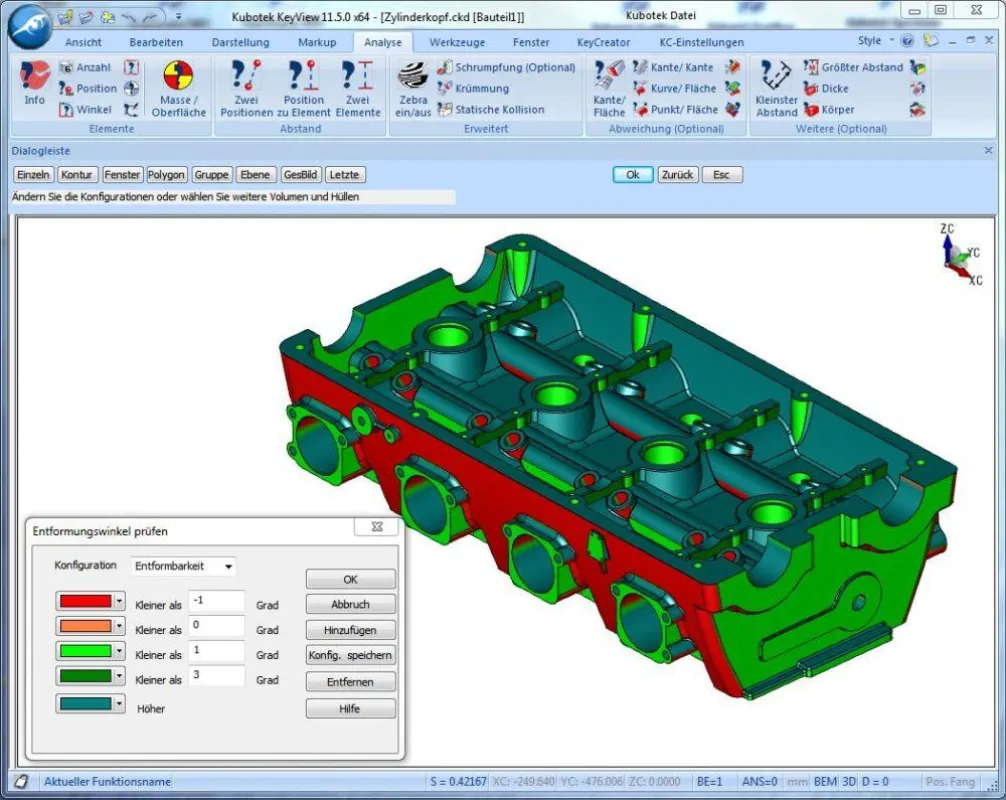1006x800 pixels.
Task: Choose Zwei Elemente distance tool
Action: 358,89
